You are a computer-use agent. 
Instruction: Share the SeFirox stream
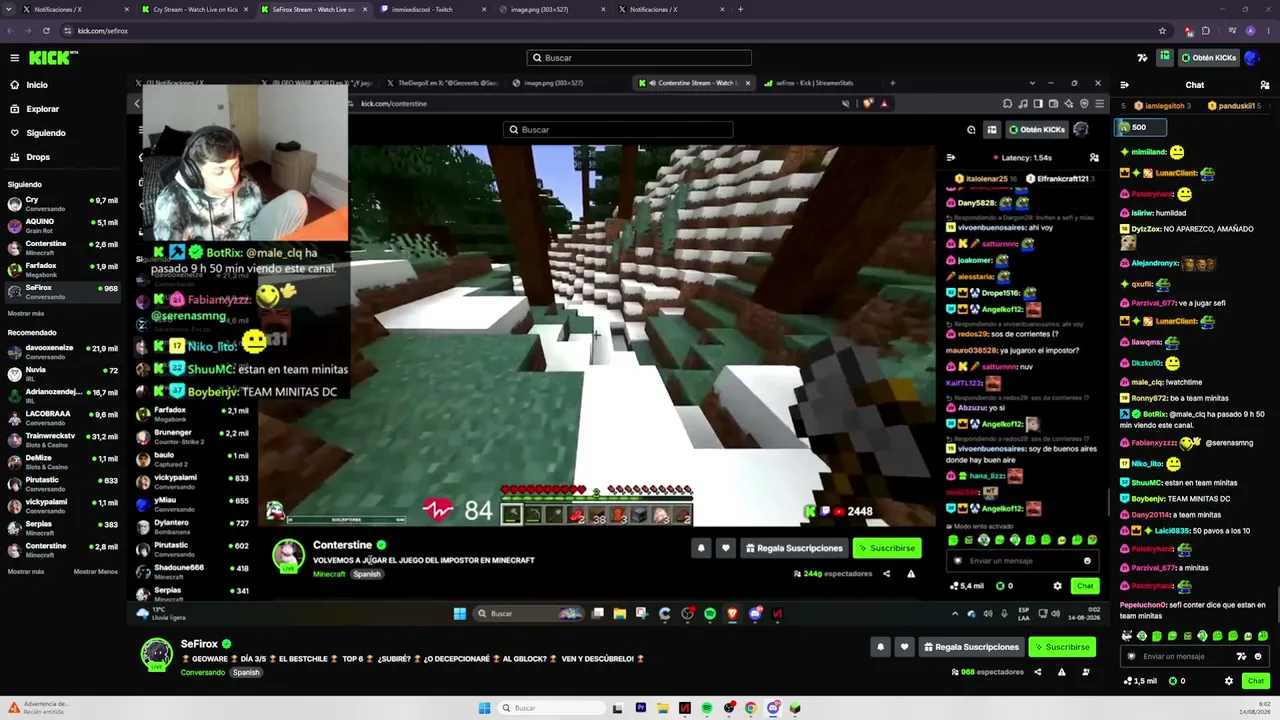[x=1037, y=672]
